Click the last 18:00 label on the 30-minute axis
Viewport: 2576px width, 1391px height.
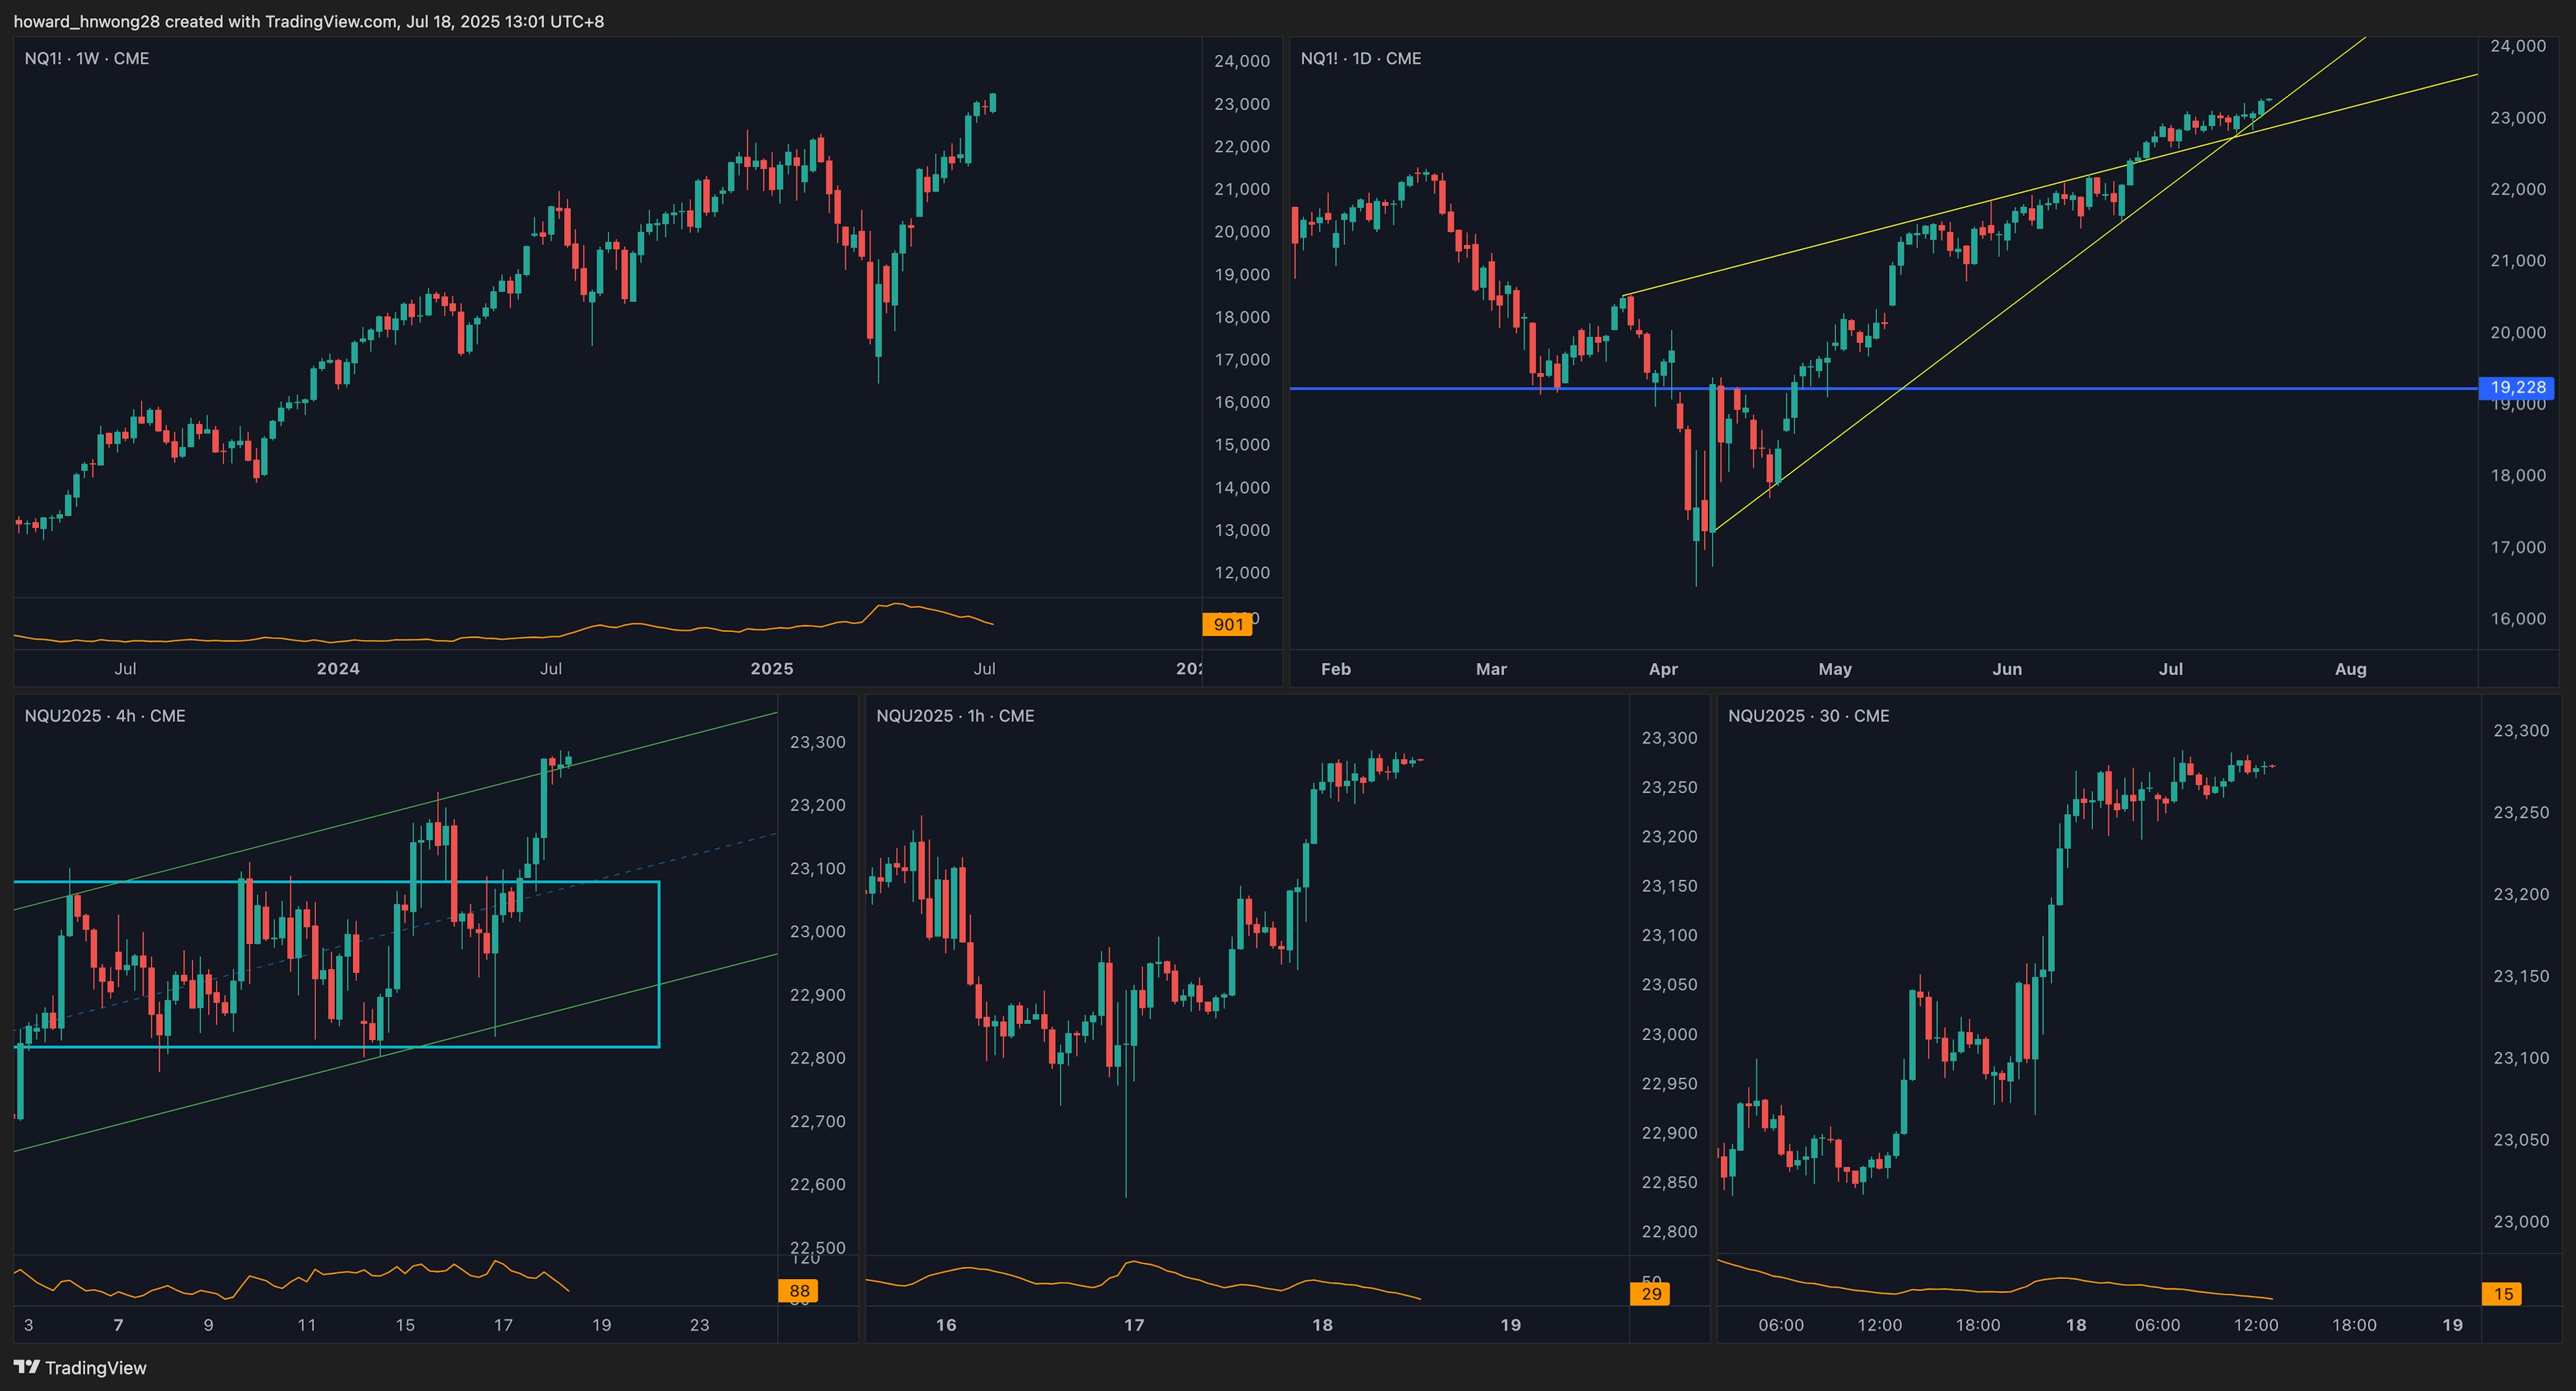(x=2354, y=1325)
